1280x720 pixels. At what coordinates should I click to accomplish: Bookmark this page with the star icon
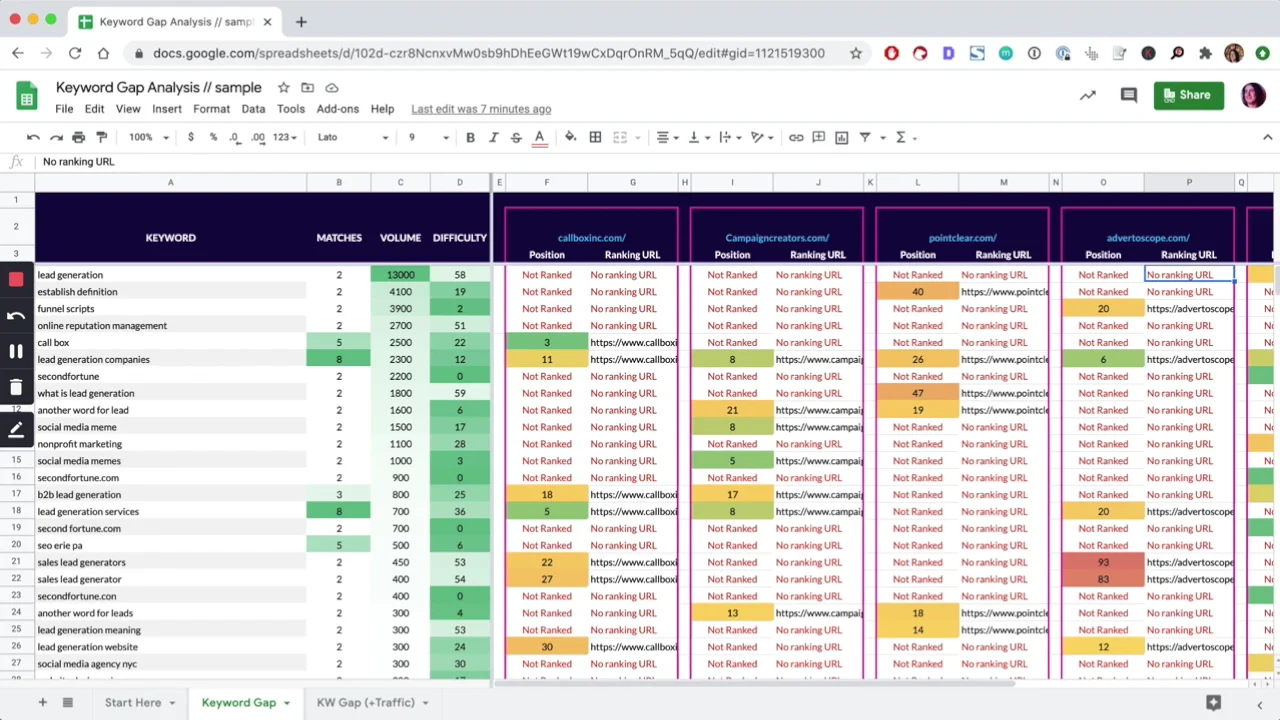(856, 53)
